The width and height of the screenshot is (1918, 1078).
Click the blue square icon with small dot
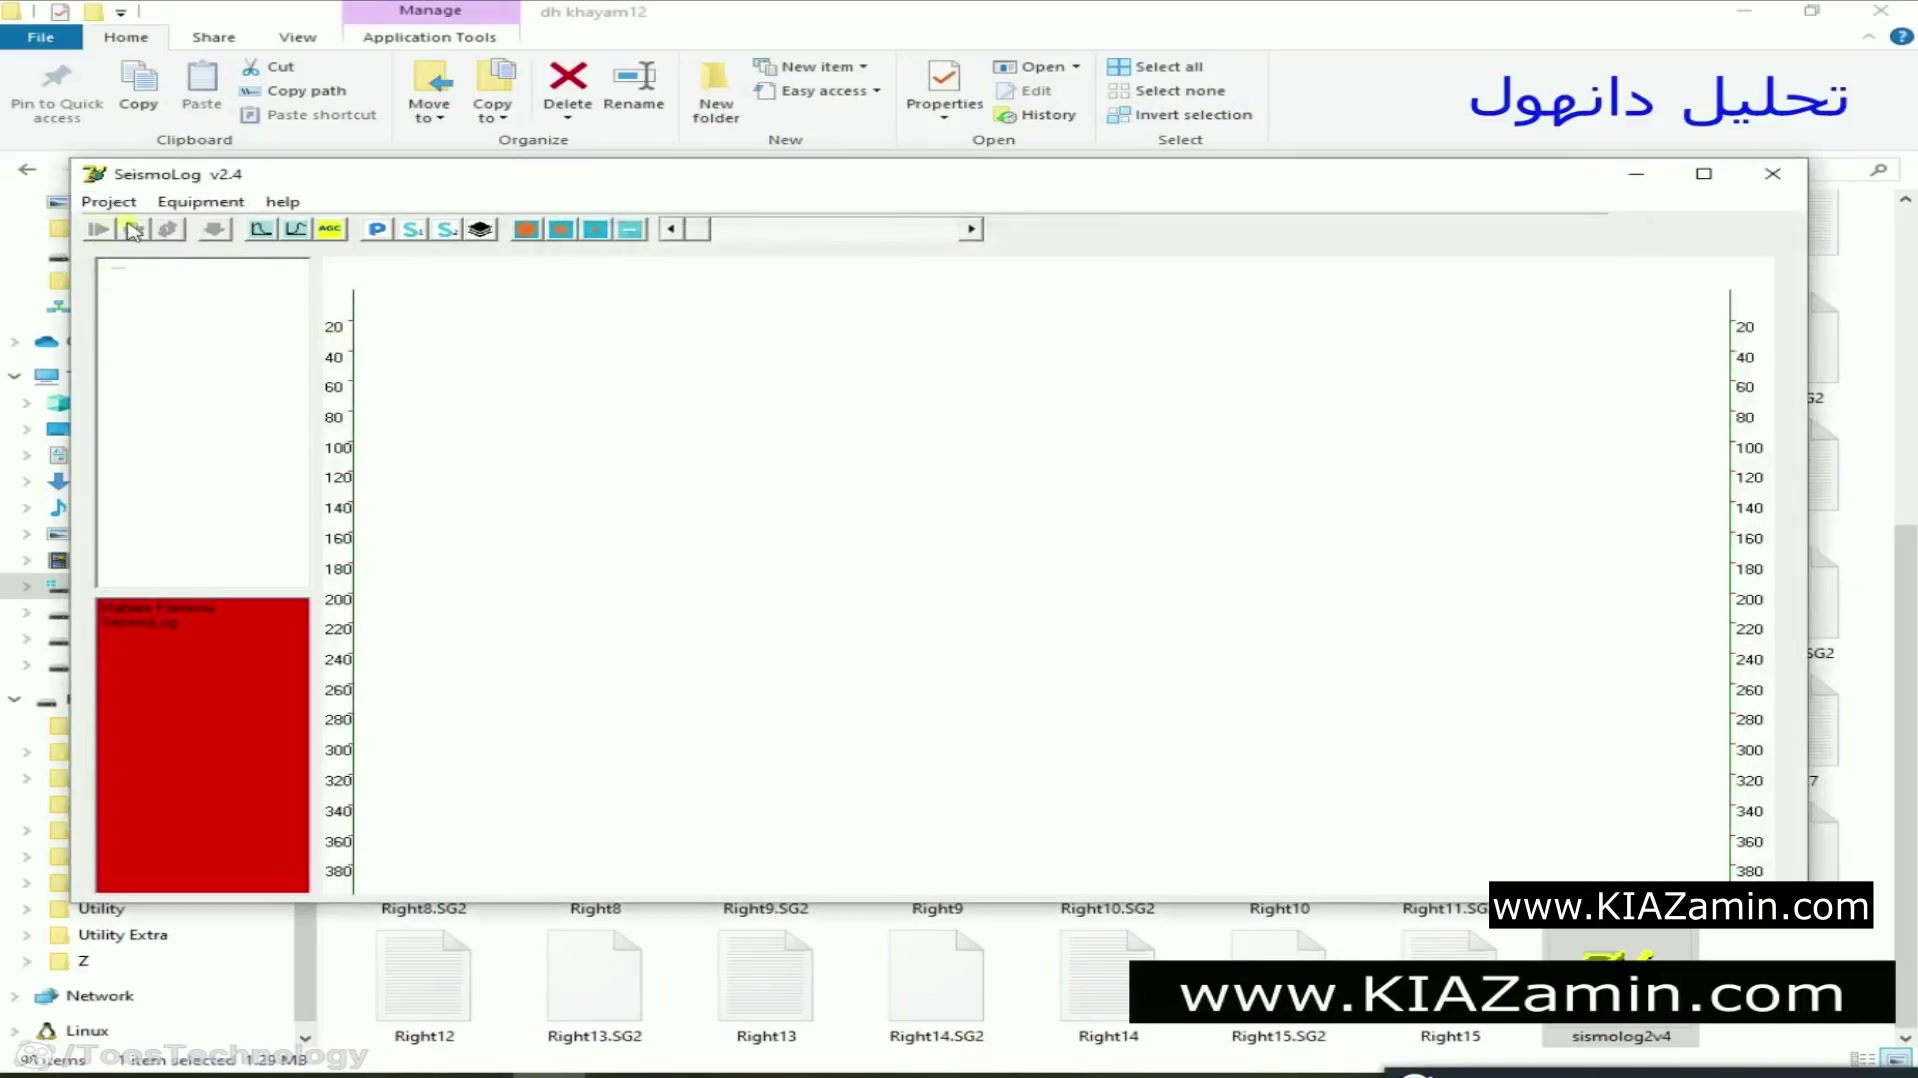tap(596, 229)
